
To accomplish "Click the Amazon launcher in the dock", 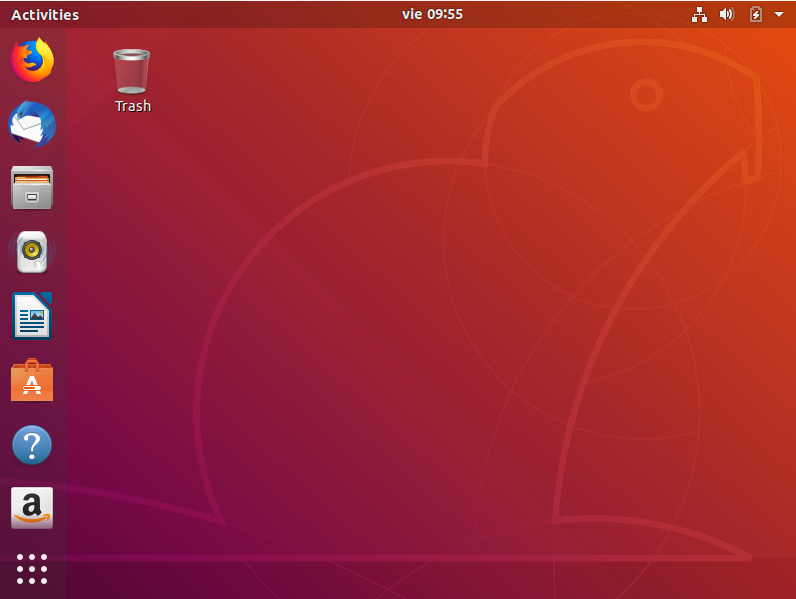I will coord(32,508).
